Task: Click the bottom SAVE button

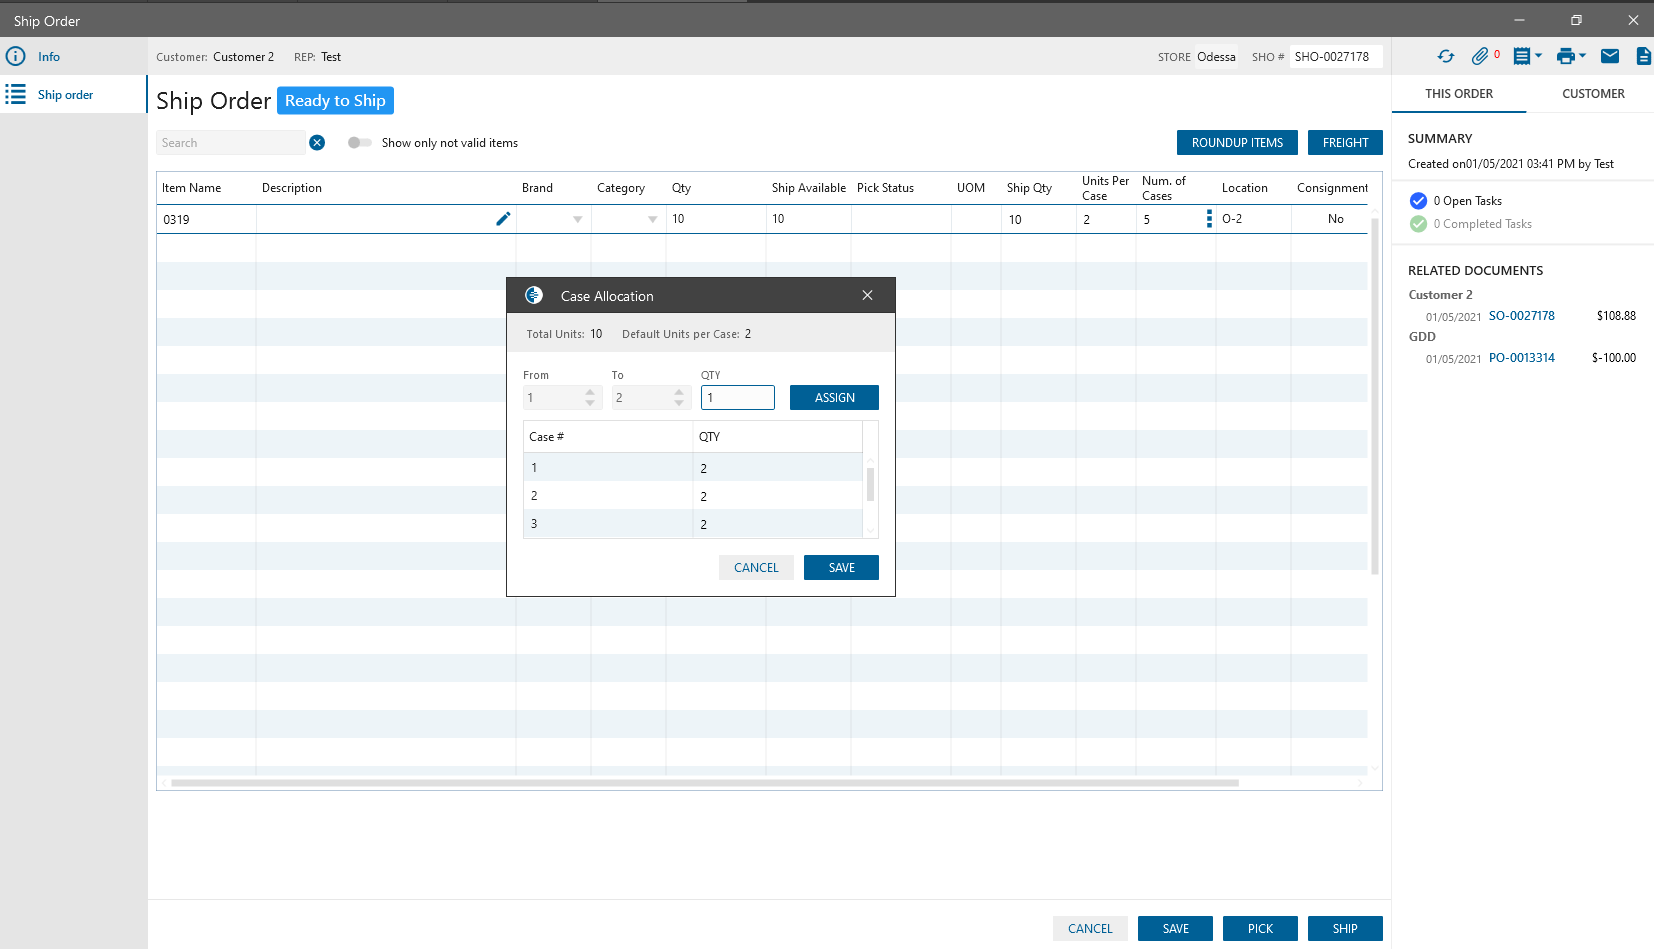Action: click(1175, 929)
